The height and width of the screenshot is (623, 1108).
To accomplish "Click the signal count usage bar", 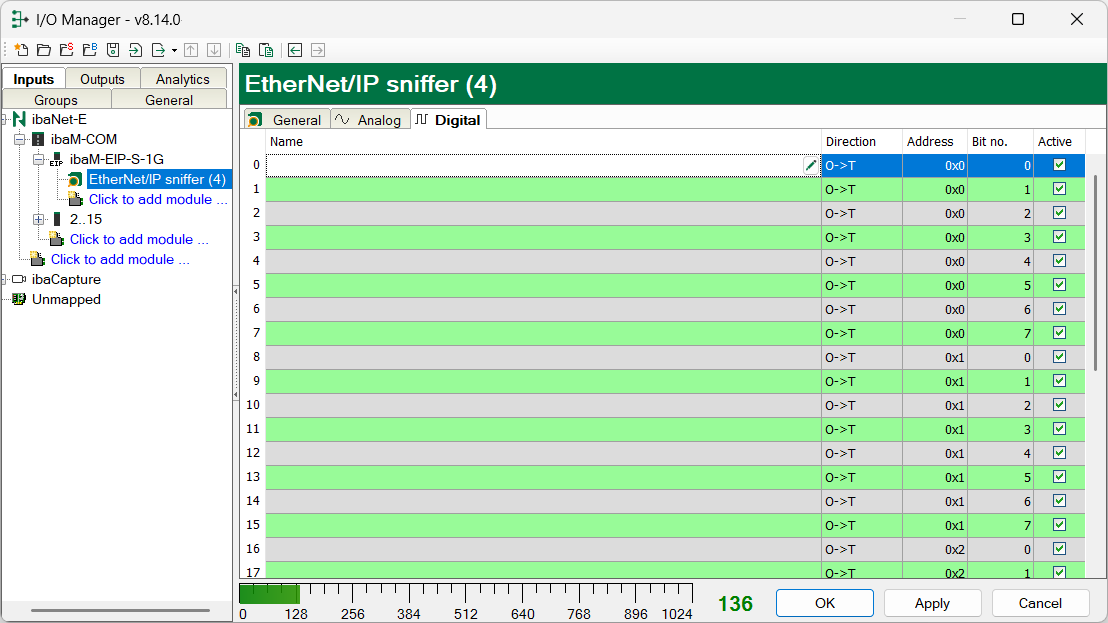I will point(466,594).
